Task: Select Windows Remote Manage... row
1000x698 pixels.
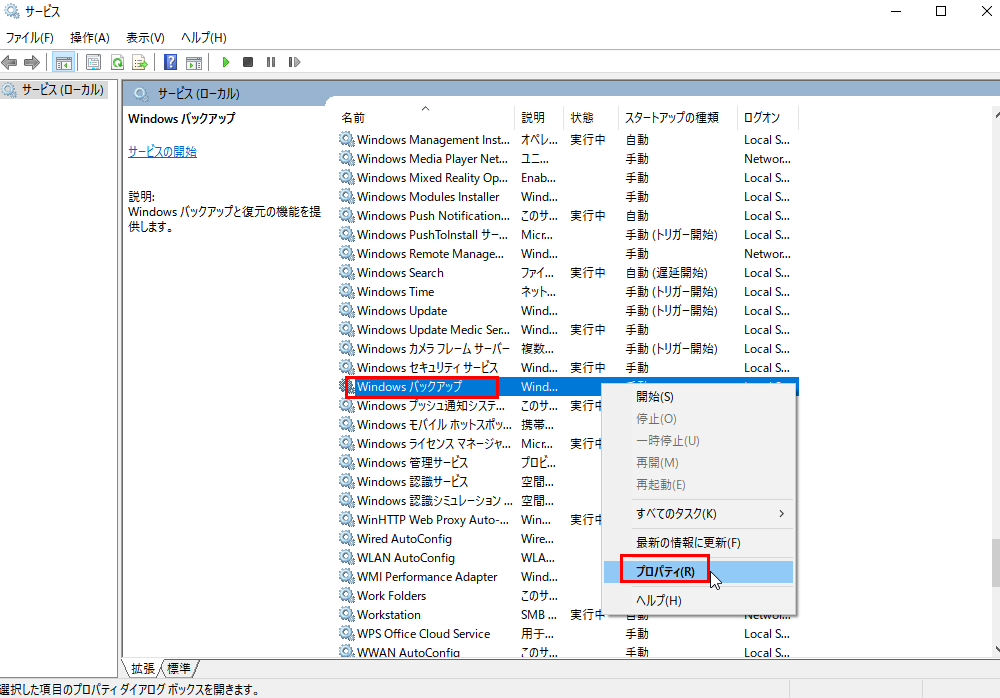Action: coord(568,254)
